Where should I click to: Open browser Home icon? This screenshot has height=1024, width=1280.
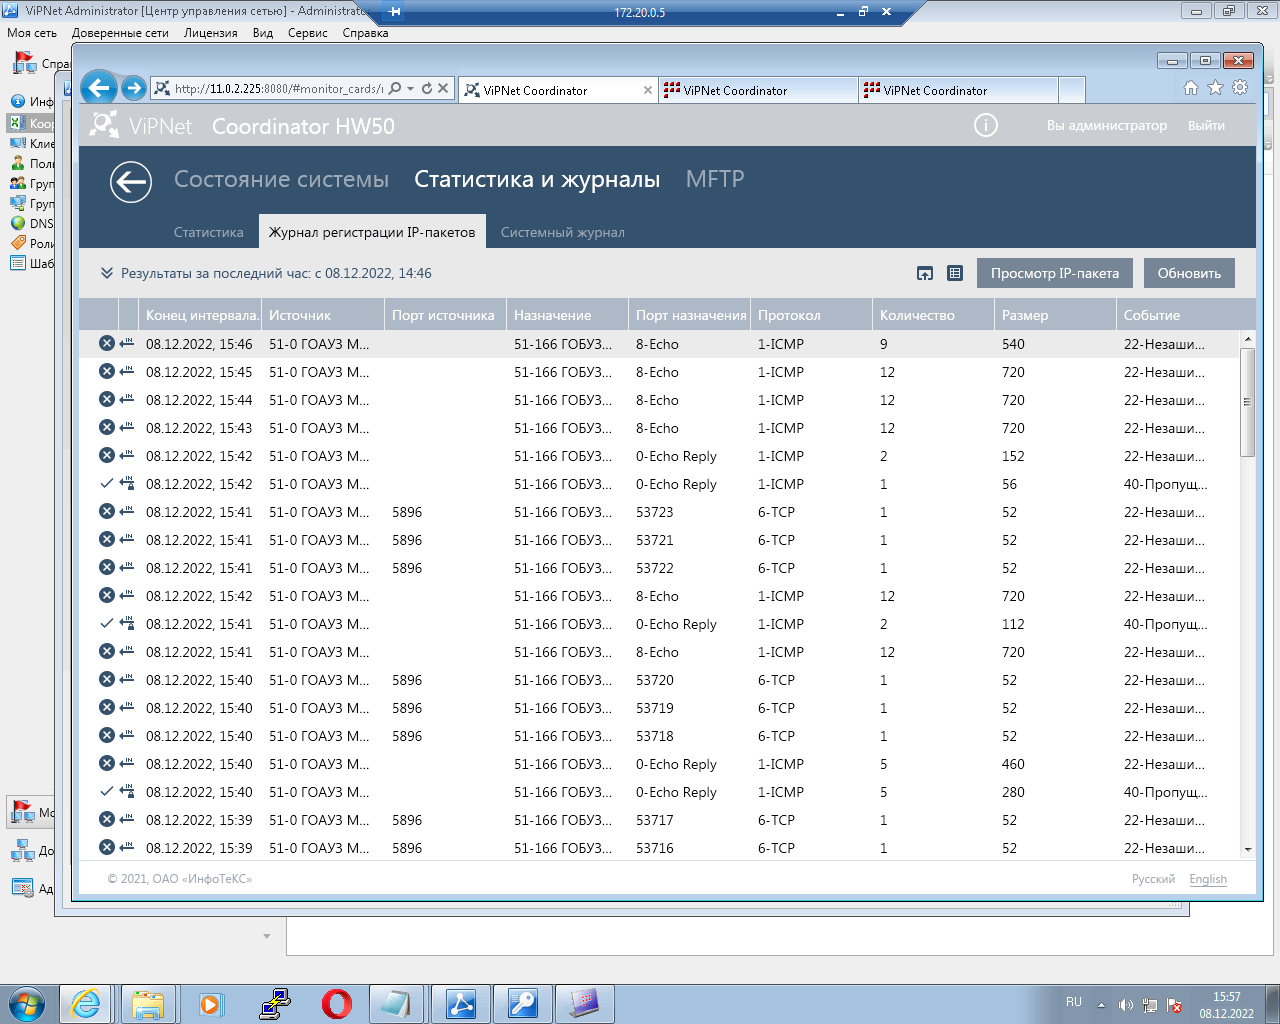1190,88
